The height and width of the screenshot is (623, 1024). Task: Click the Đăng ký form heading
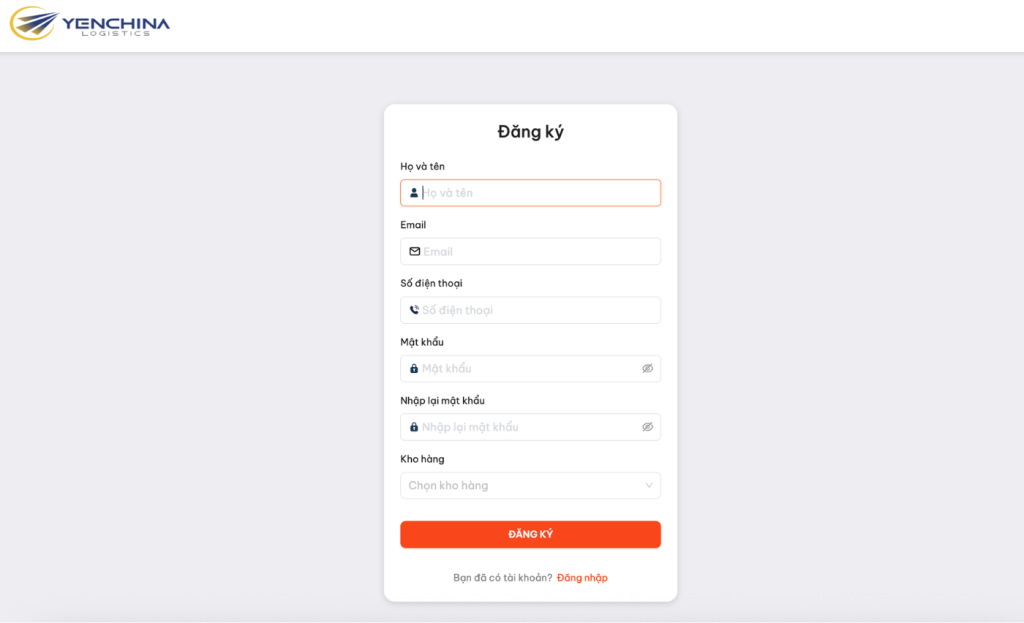tap(530, 132)
